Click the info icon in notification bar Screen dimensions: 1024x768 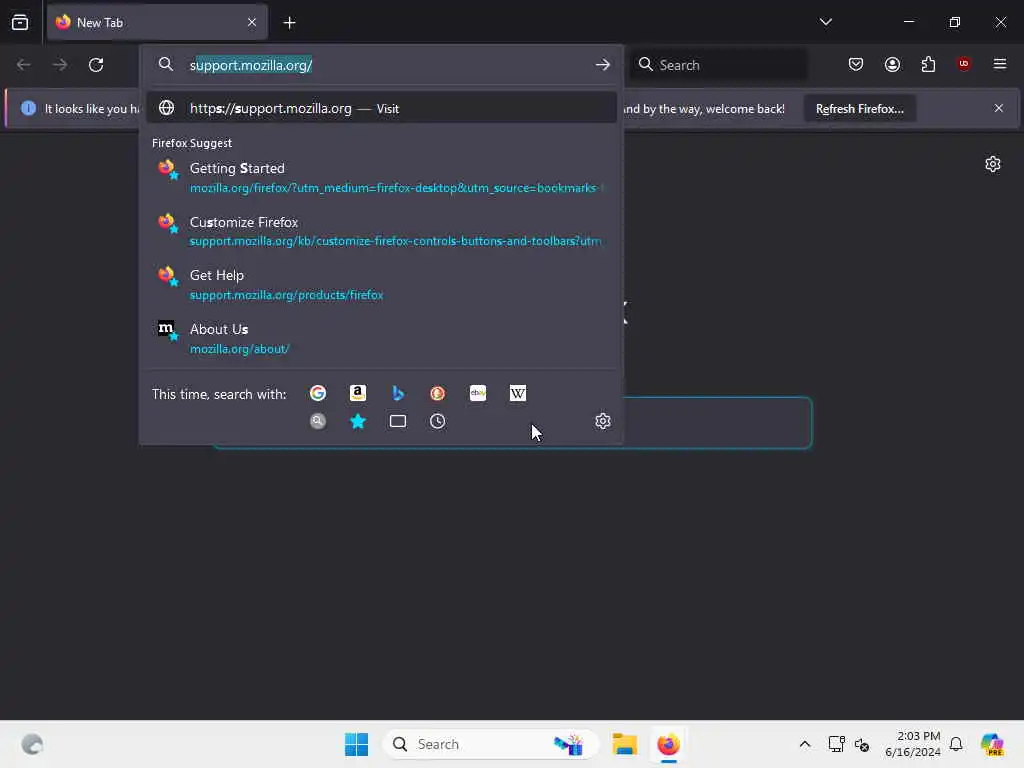point(28,108)
